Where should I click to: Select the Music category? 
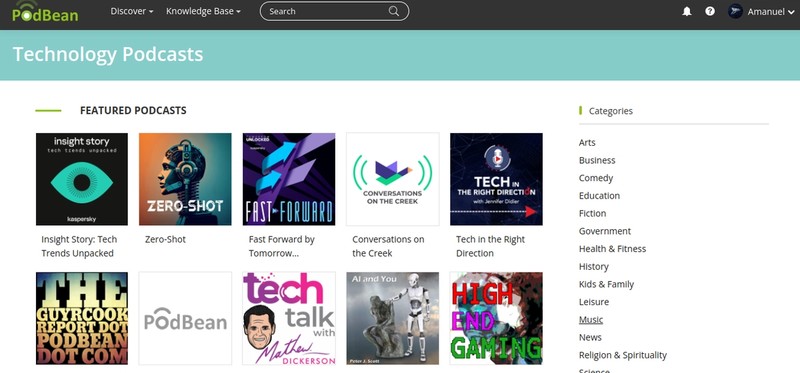tap(591, 319)
